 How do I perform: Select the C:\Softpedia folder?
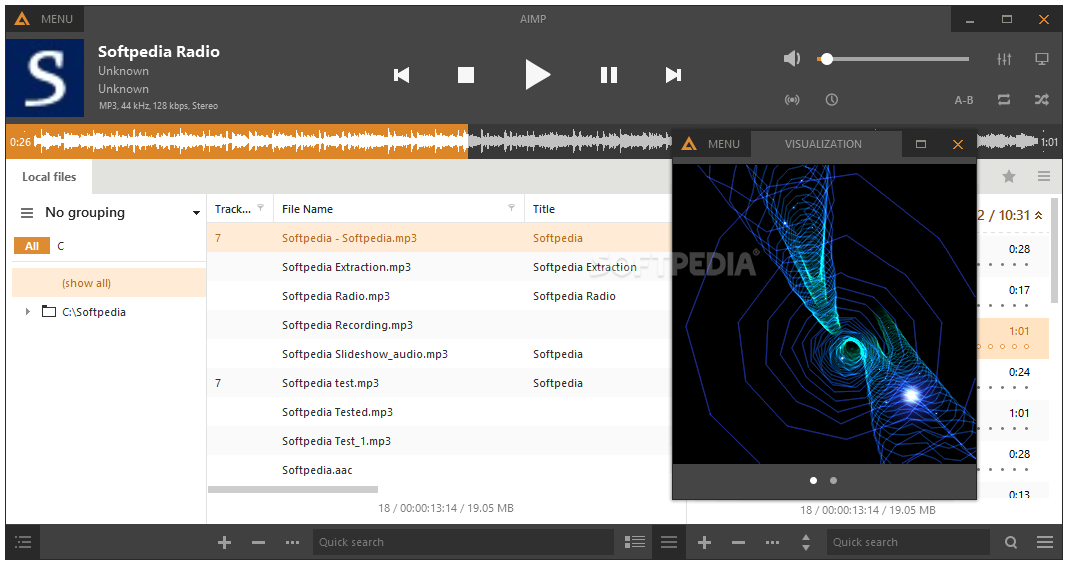94,312
